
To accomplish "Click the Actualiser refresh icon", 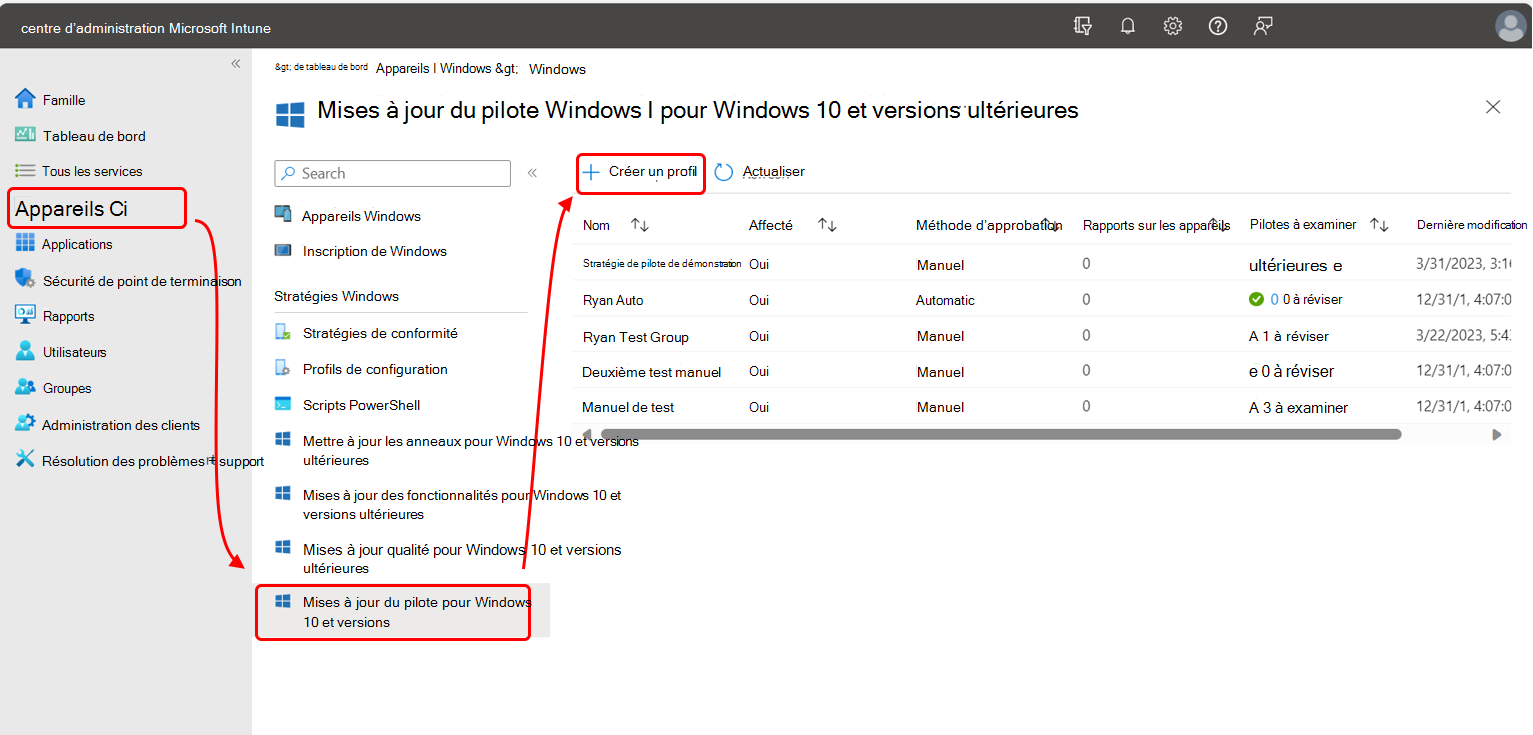I will click(x=724, y=172).
